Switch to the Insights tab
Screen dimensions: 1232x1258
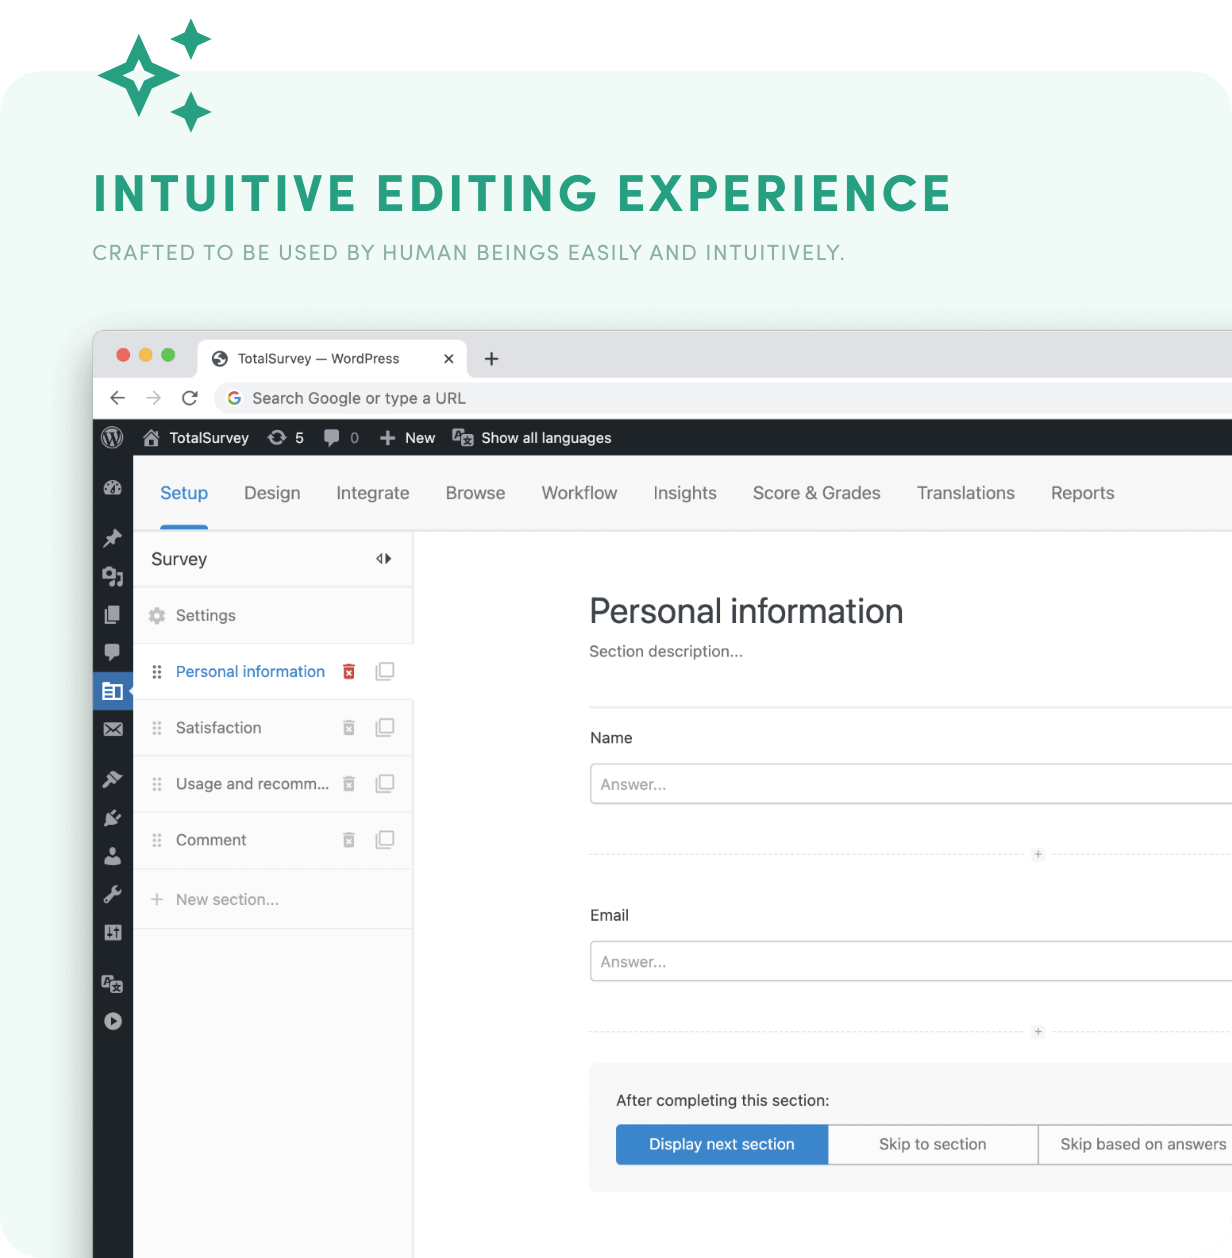[685, 493]
